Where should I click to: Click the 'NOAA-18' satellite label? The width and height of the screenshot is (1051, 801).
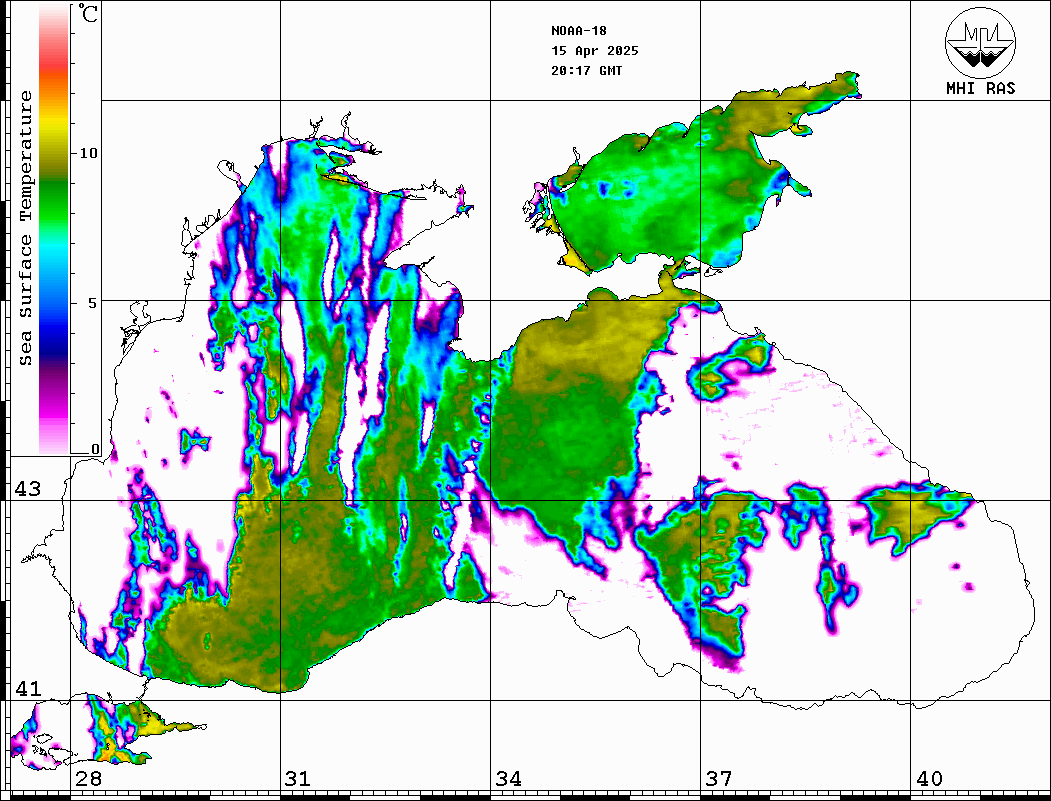pyautogui.click(x=579, y=31)
